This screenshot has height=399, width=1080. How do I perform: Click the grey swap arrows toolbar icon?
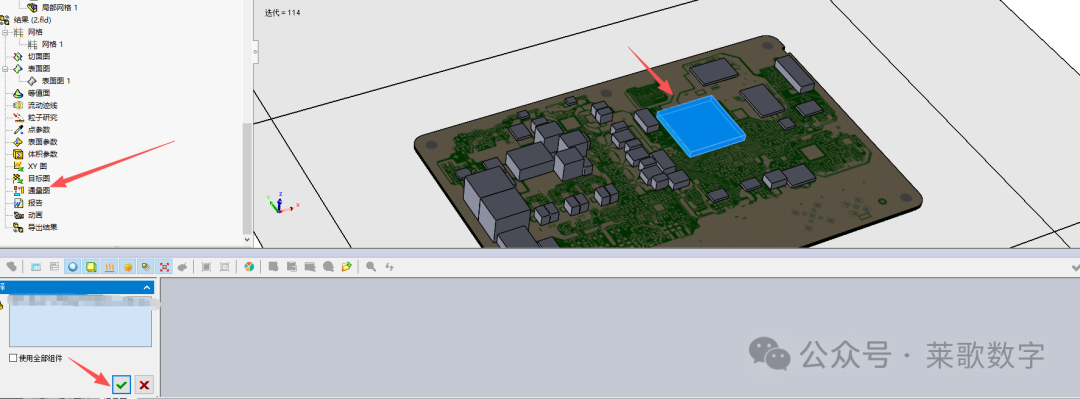click(x=389, y=266)
